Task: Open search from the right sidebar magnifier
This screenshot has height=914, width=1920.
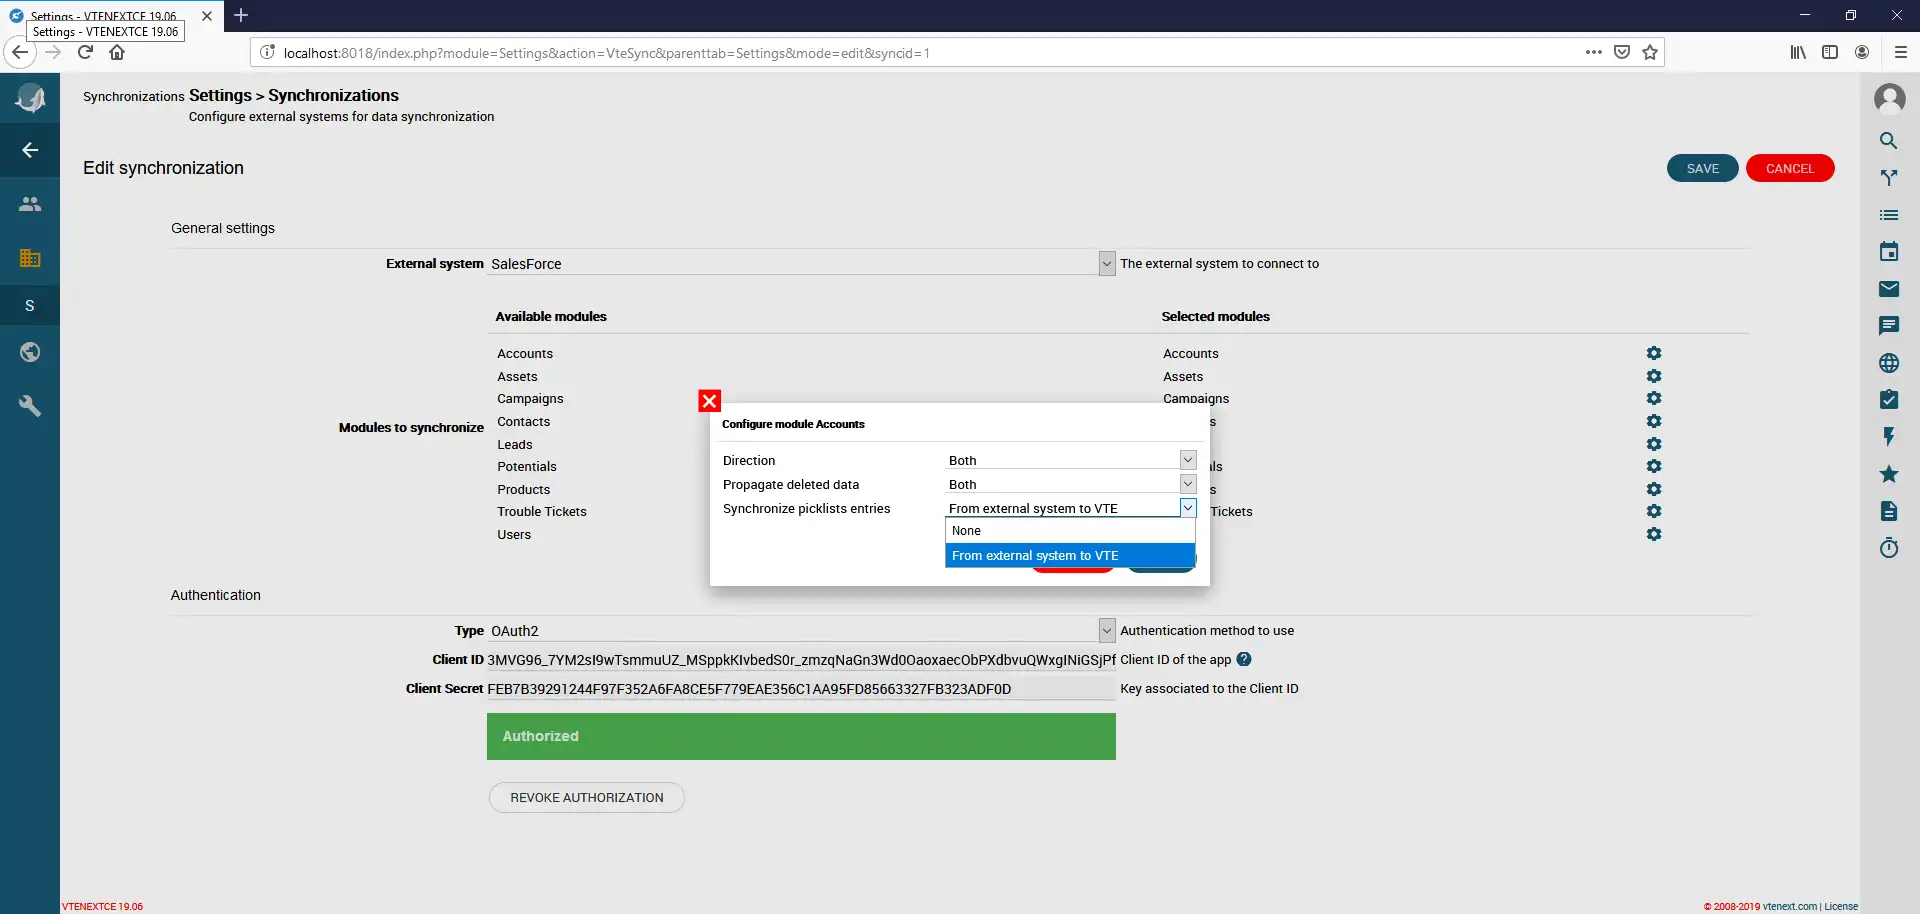Action: (x=1889, y=141)
